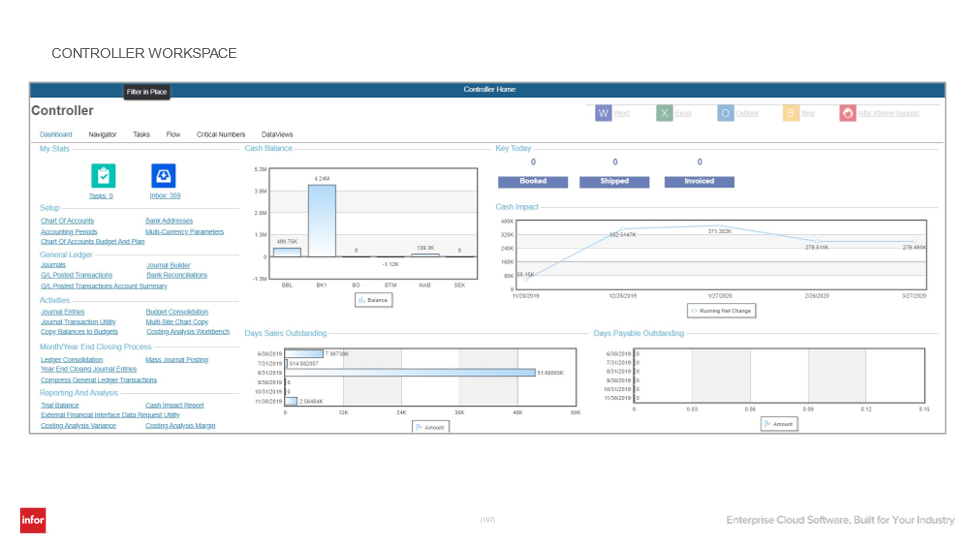The height and width of the screenshot is (548, 975).
Task: Open the Journal Builder link
Action: click(x=168, y=265)
